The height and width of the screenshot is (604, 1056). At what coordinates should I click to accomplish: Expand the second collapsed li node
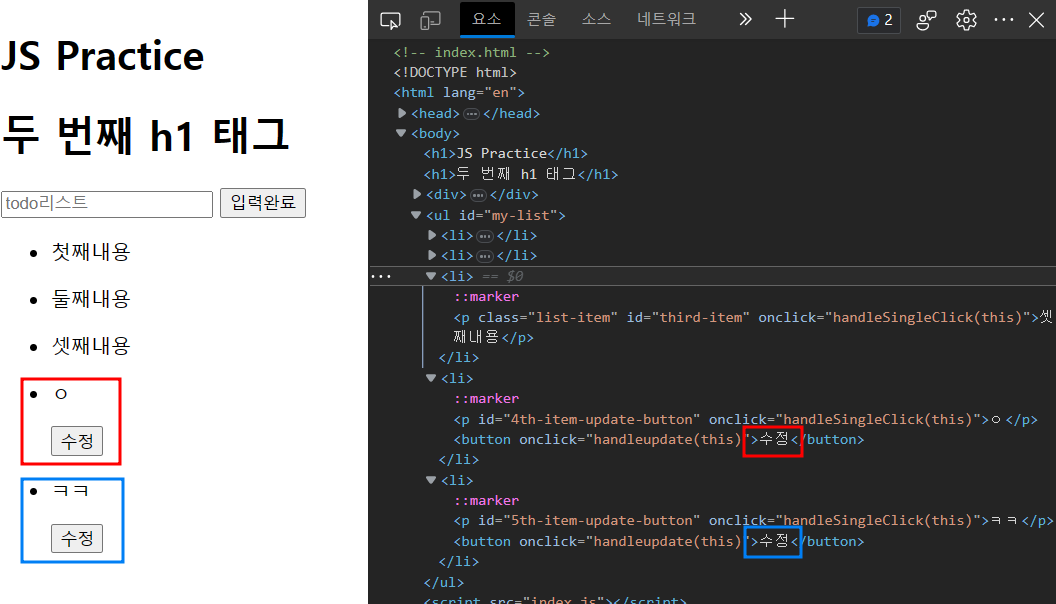[x=432, y=256]
